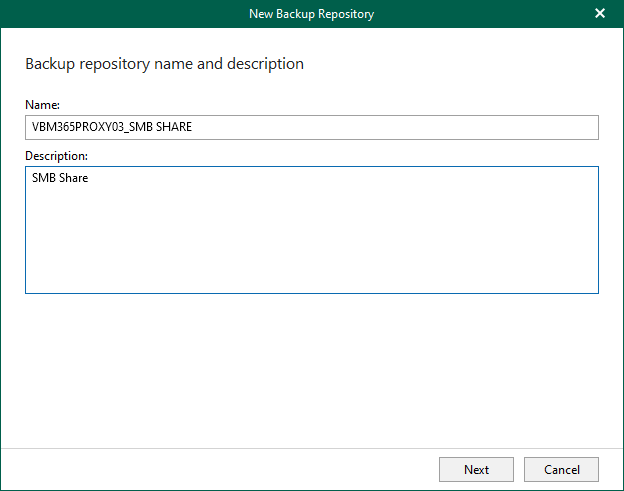Click the 'SMB Share' description text
This screenshot has width=624, height=491.
coord(60,179)
